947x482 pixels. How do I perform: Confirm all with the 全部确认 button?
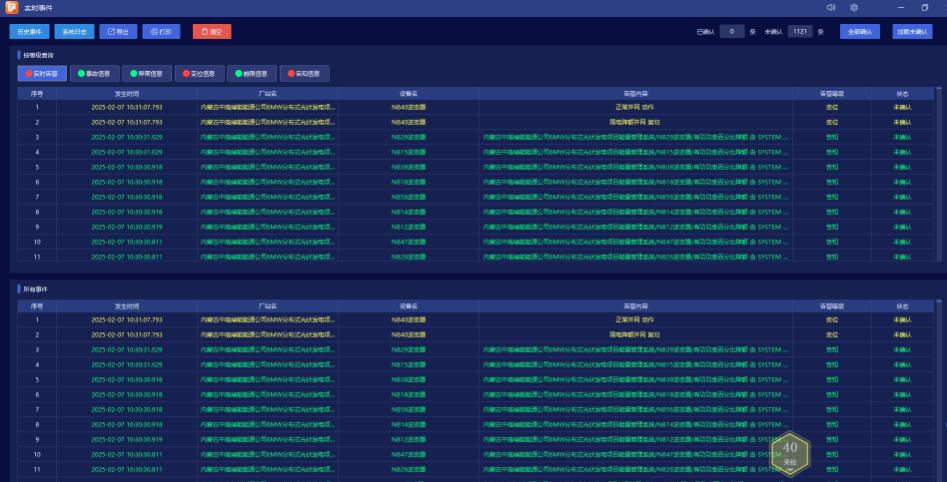(x=859, y=31)
